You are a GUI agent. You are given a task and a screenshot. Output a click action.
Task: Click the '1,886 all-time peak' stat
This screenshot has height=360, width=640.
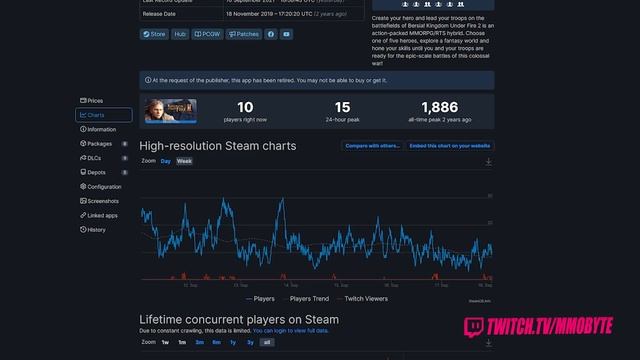(x=440, y=111)
